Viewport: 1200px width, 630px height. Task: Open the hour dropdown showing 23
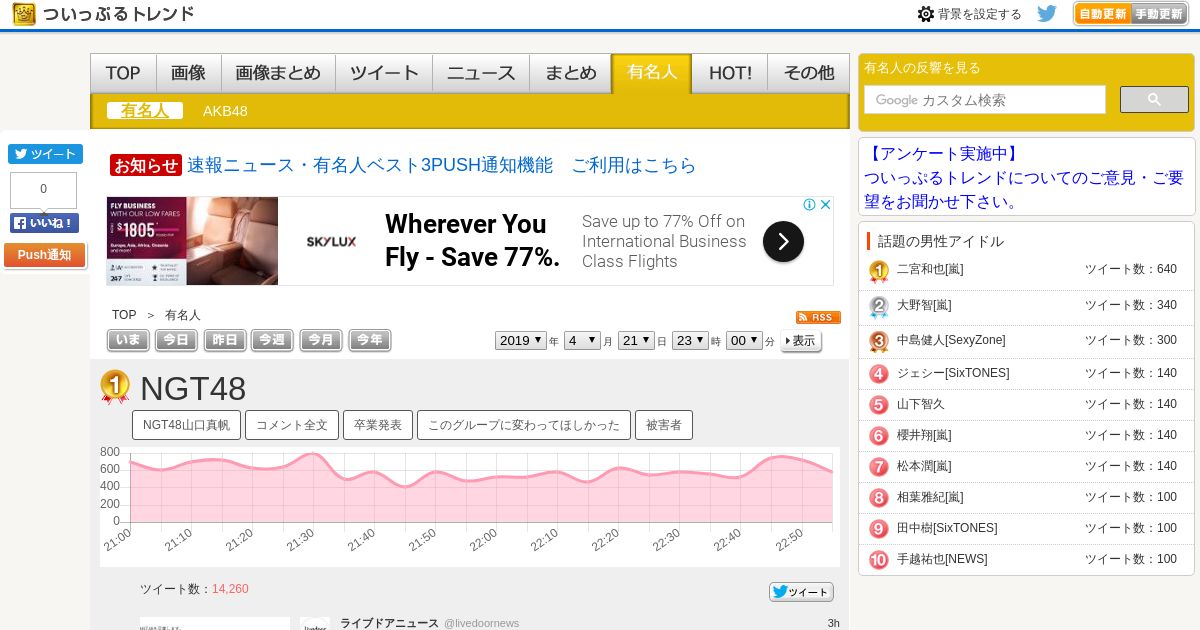pos(690,340)
